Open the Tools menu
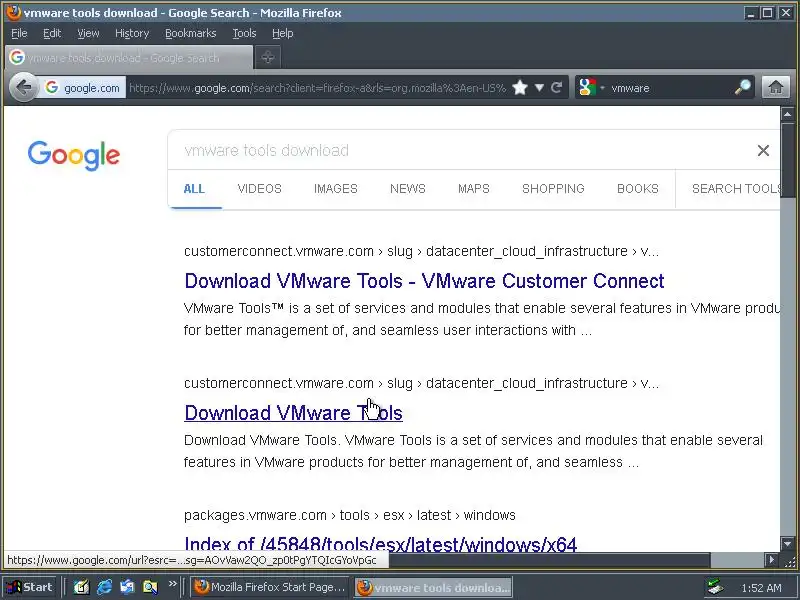Screen dimensions: 800x600 (x=244, y=33)
